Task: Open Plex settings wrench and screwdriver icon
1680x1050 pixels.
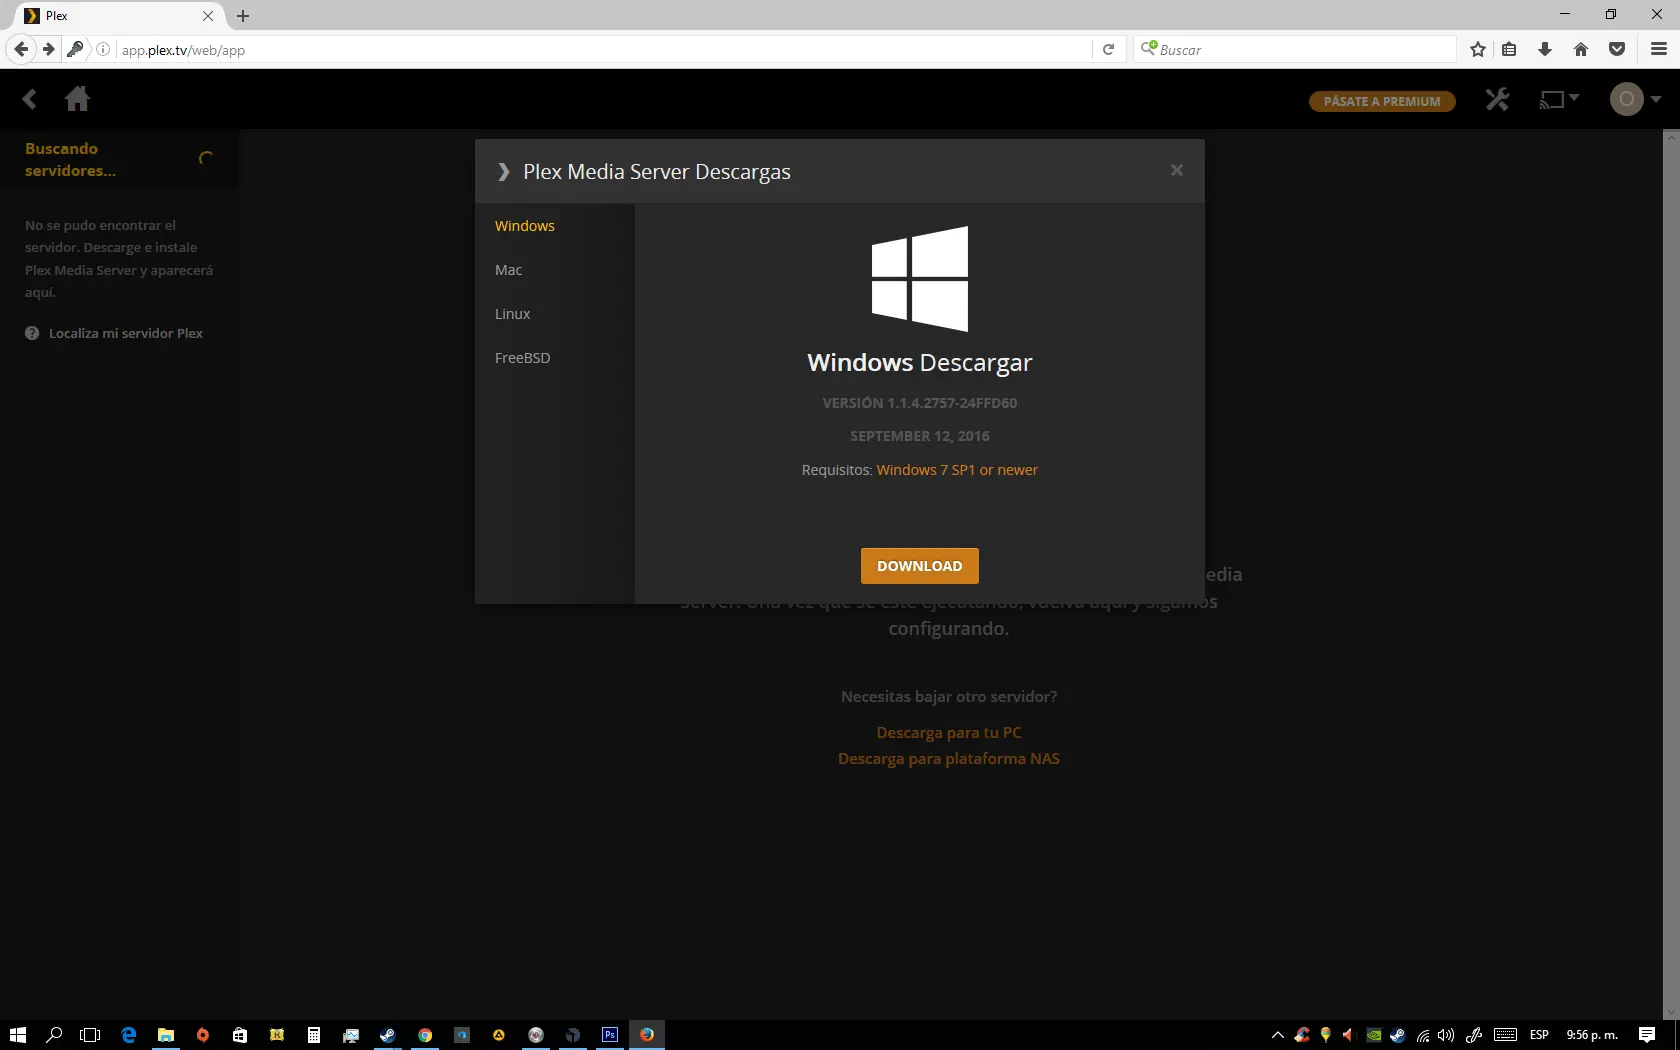Action: [x=1497, y=99]
